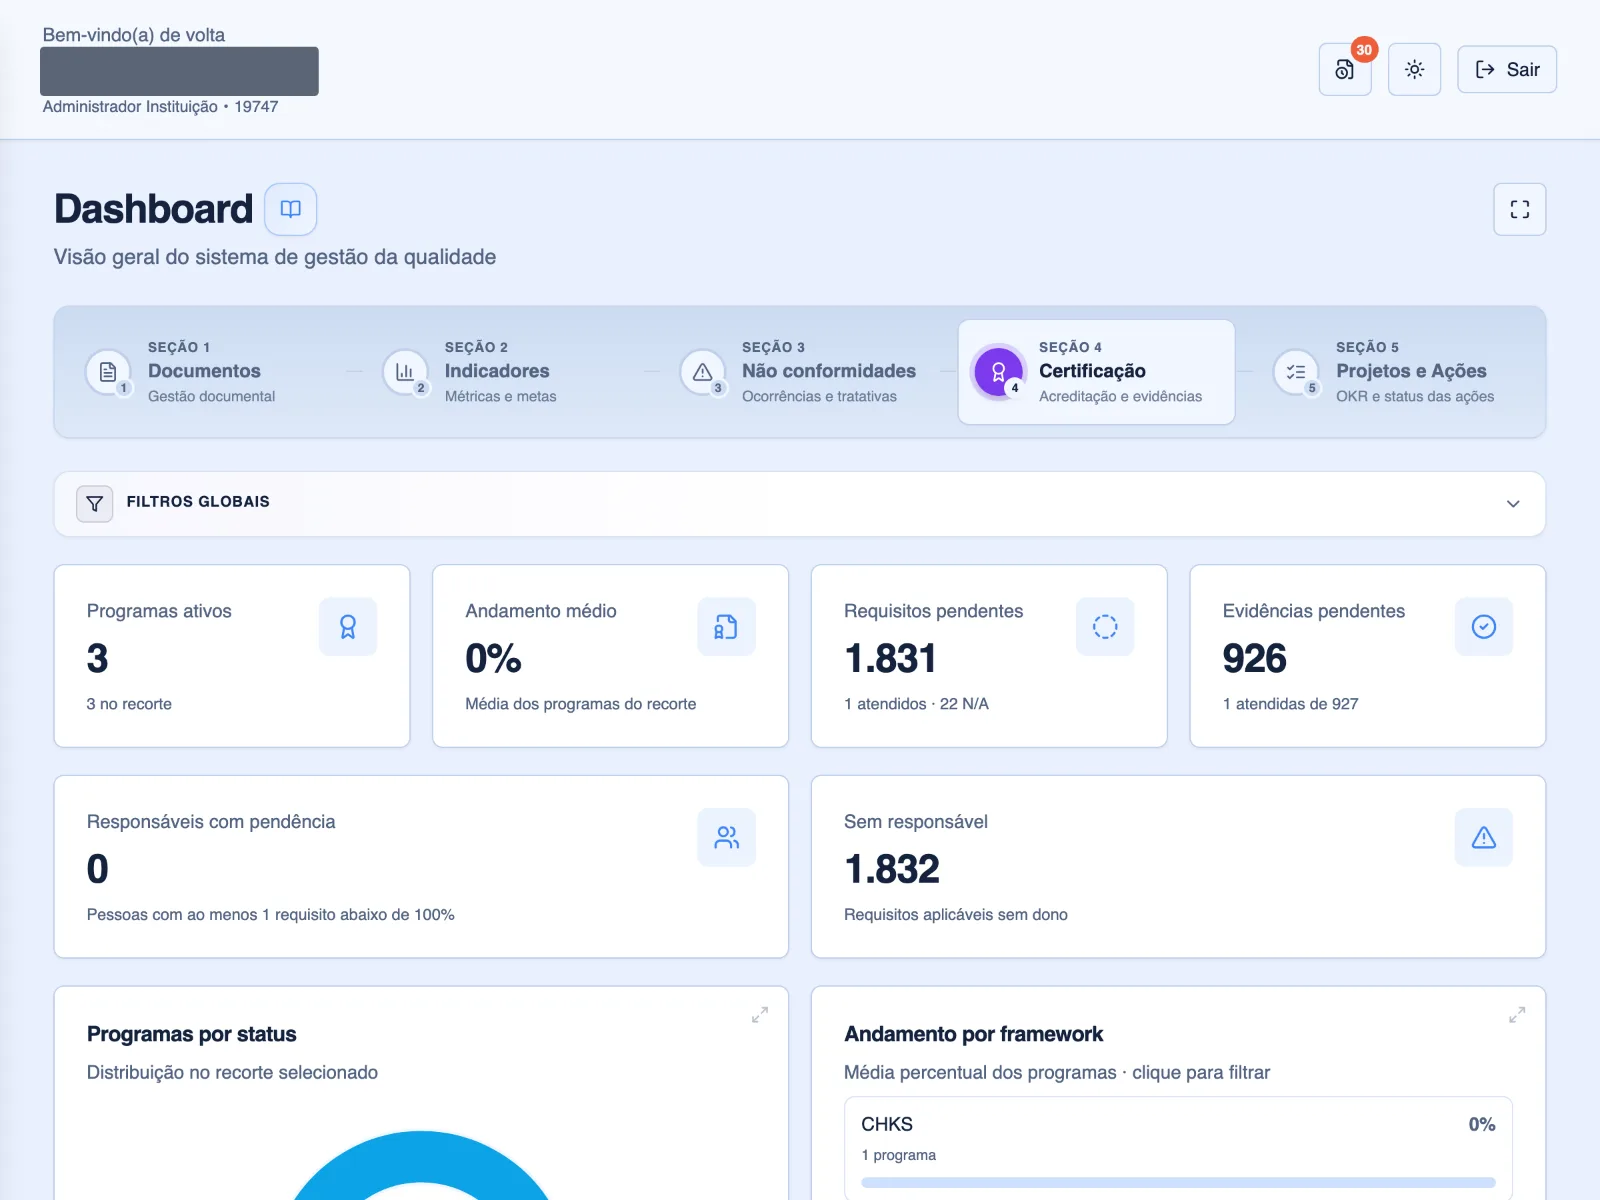The height and width of the screenshot is (1200, 1600).
Task: Click the Sem responsável alert triangle icon
Action: coord(1484,837)
